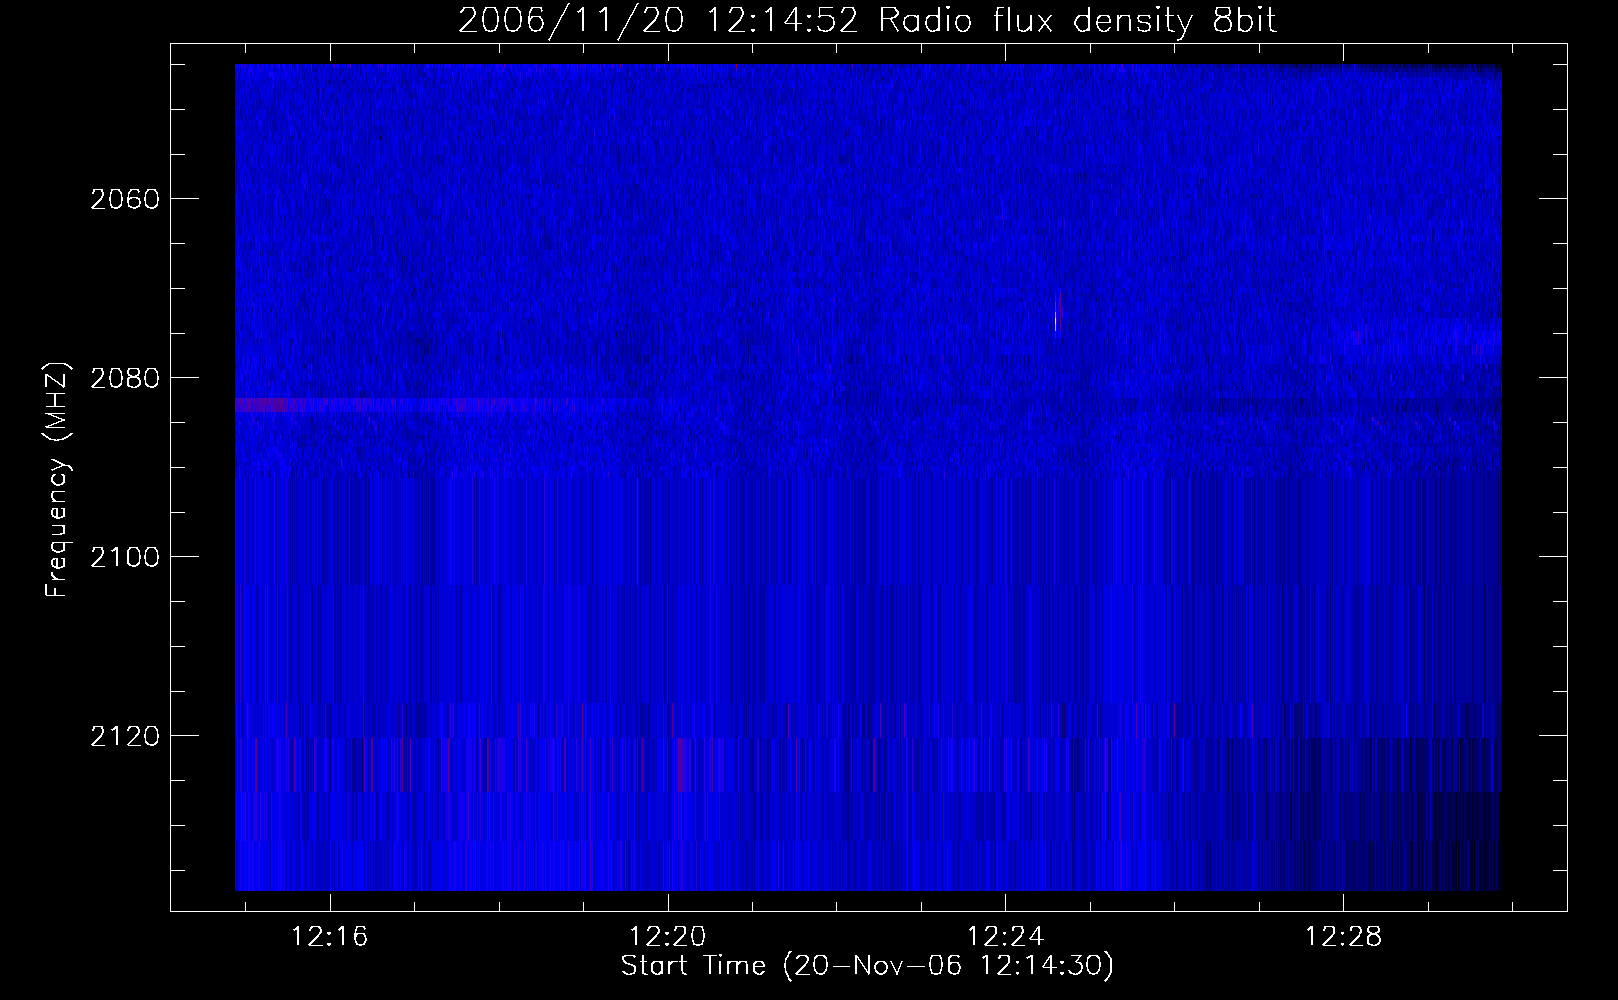
Task: Click the 2100 frequency tick label
Action: pyautogui.click(x=125, y=557)
